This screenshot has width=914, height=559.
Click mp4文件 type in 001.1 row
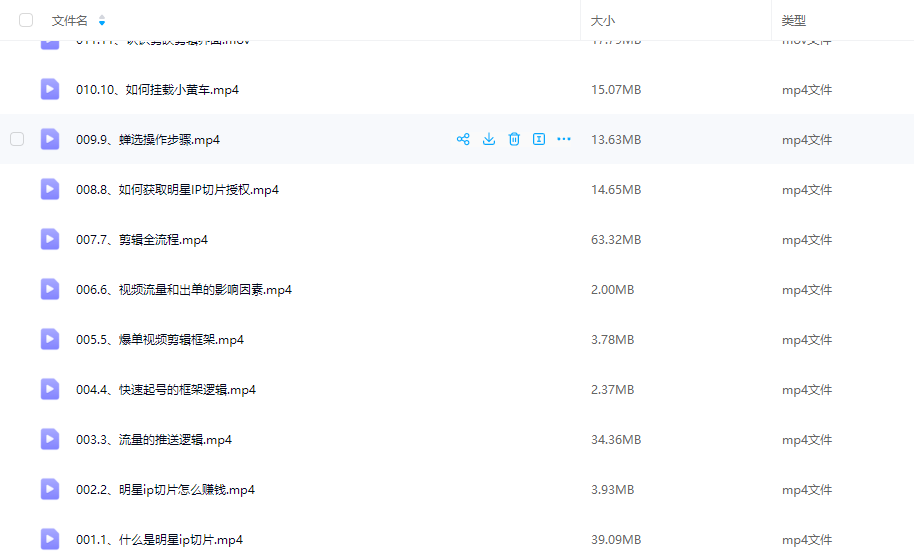click(x=807, y=540)
